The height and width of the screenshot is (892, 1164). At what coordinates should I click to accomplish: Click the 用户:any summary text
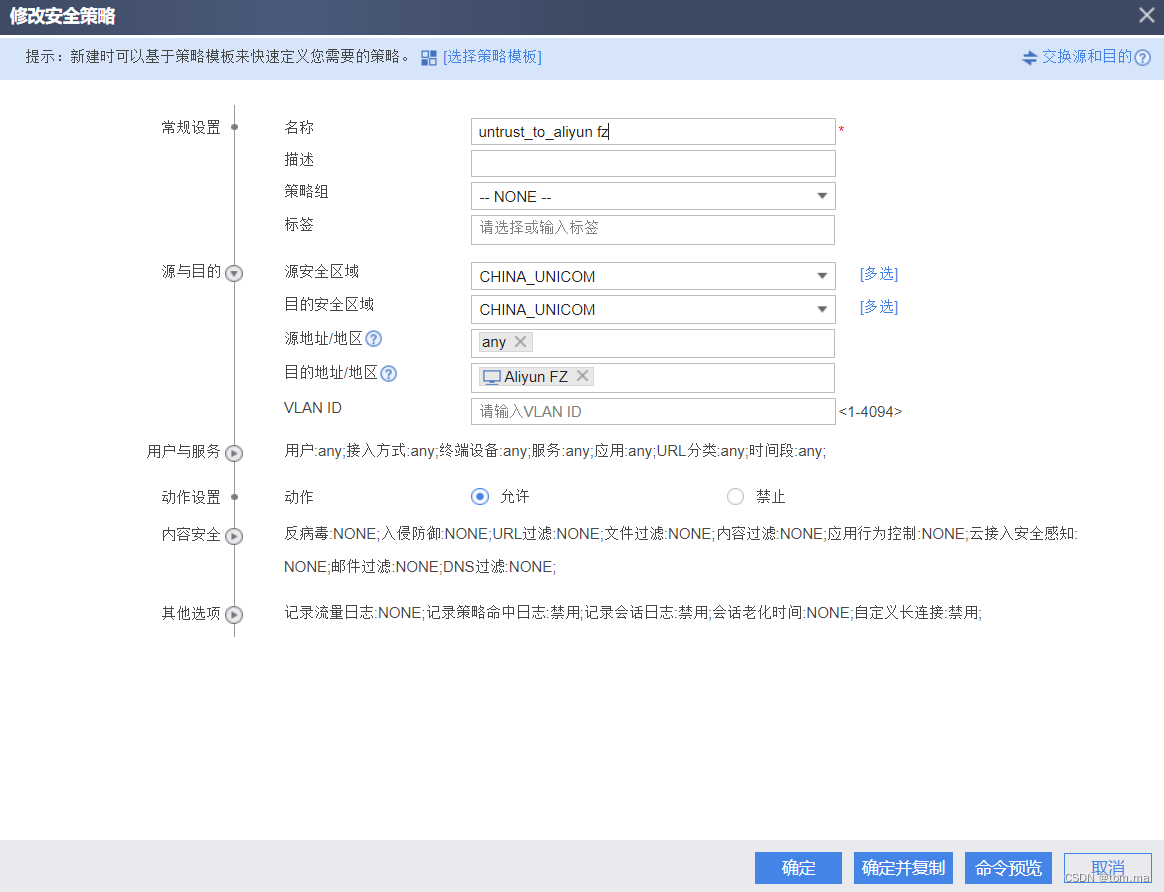click(x=555, y=450)
